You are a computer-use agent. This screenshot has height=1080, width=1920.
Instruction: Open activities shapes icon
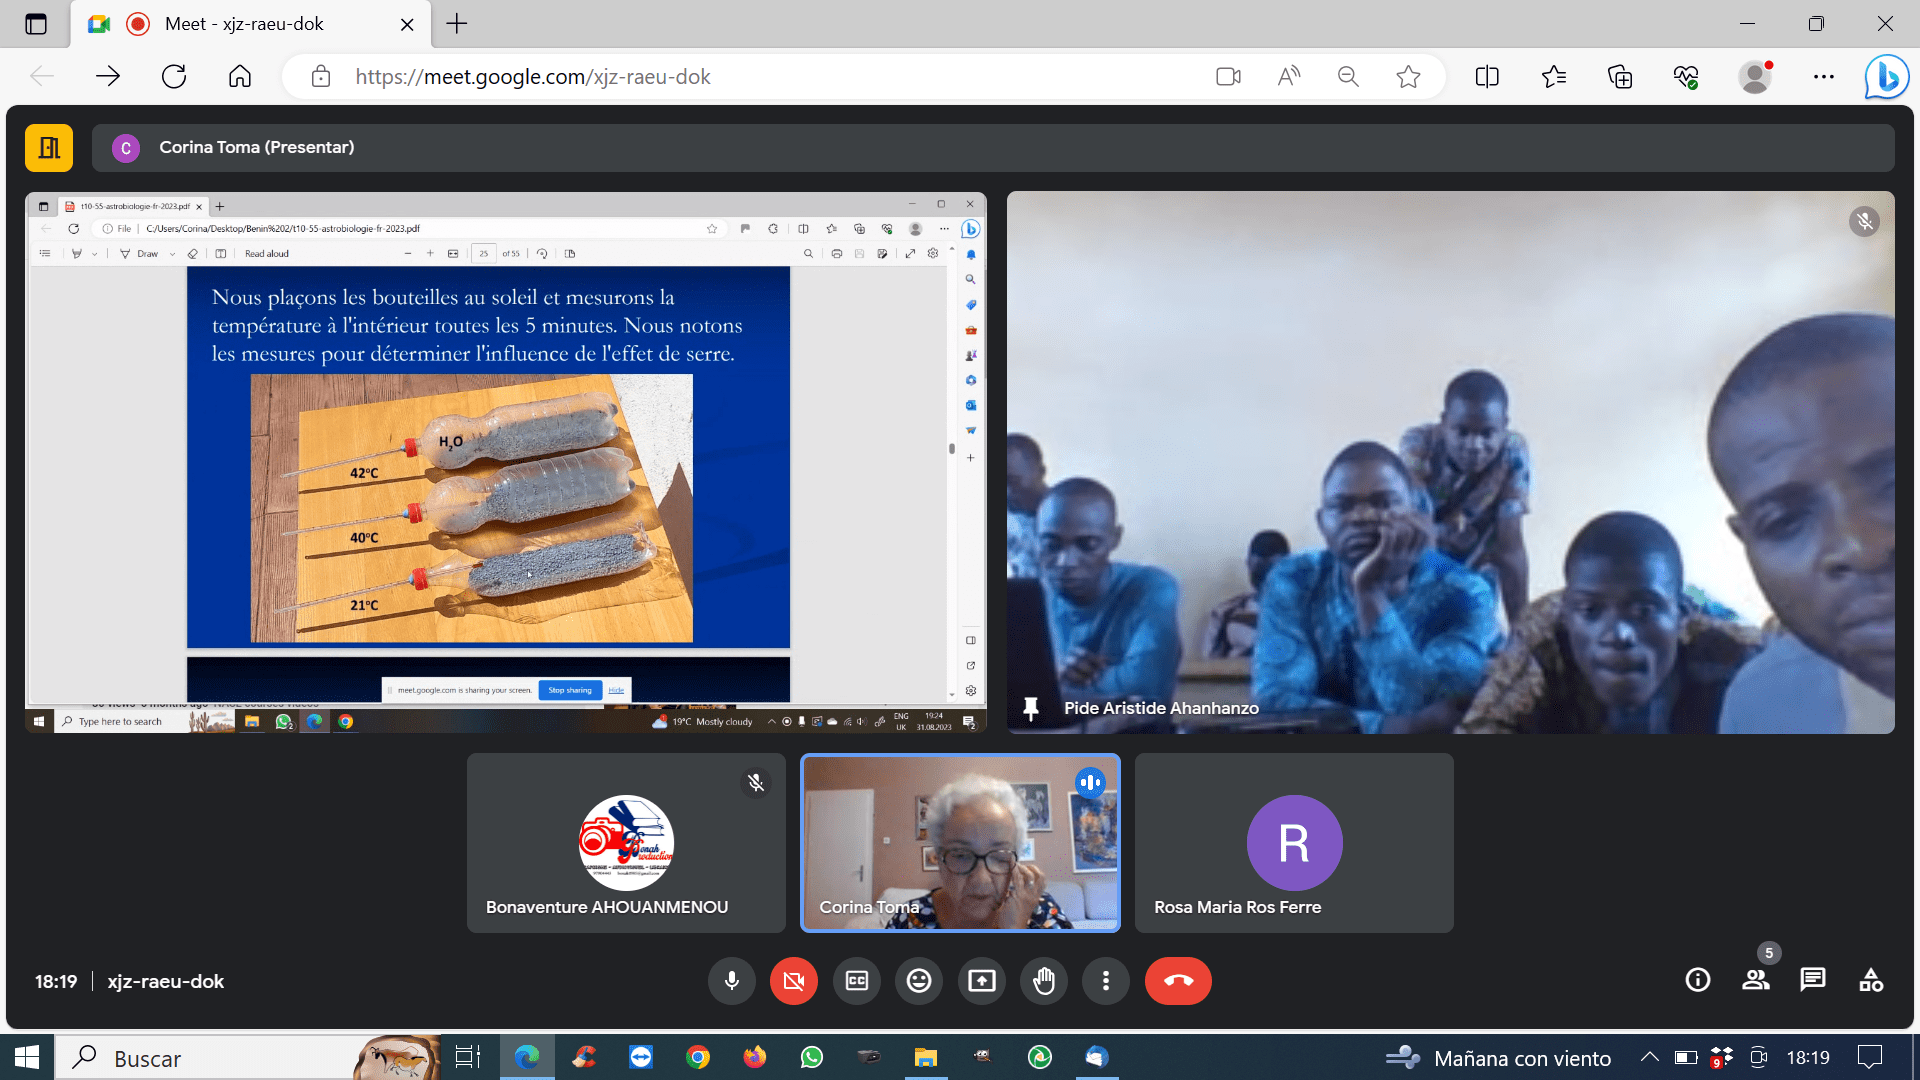(1871, 980)
